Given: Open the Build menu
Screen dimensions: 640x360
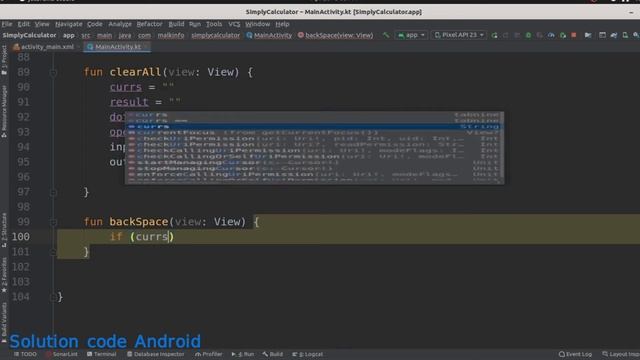Looking at the screenshot, I should [x=176, y=24].
